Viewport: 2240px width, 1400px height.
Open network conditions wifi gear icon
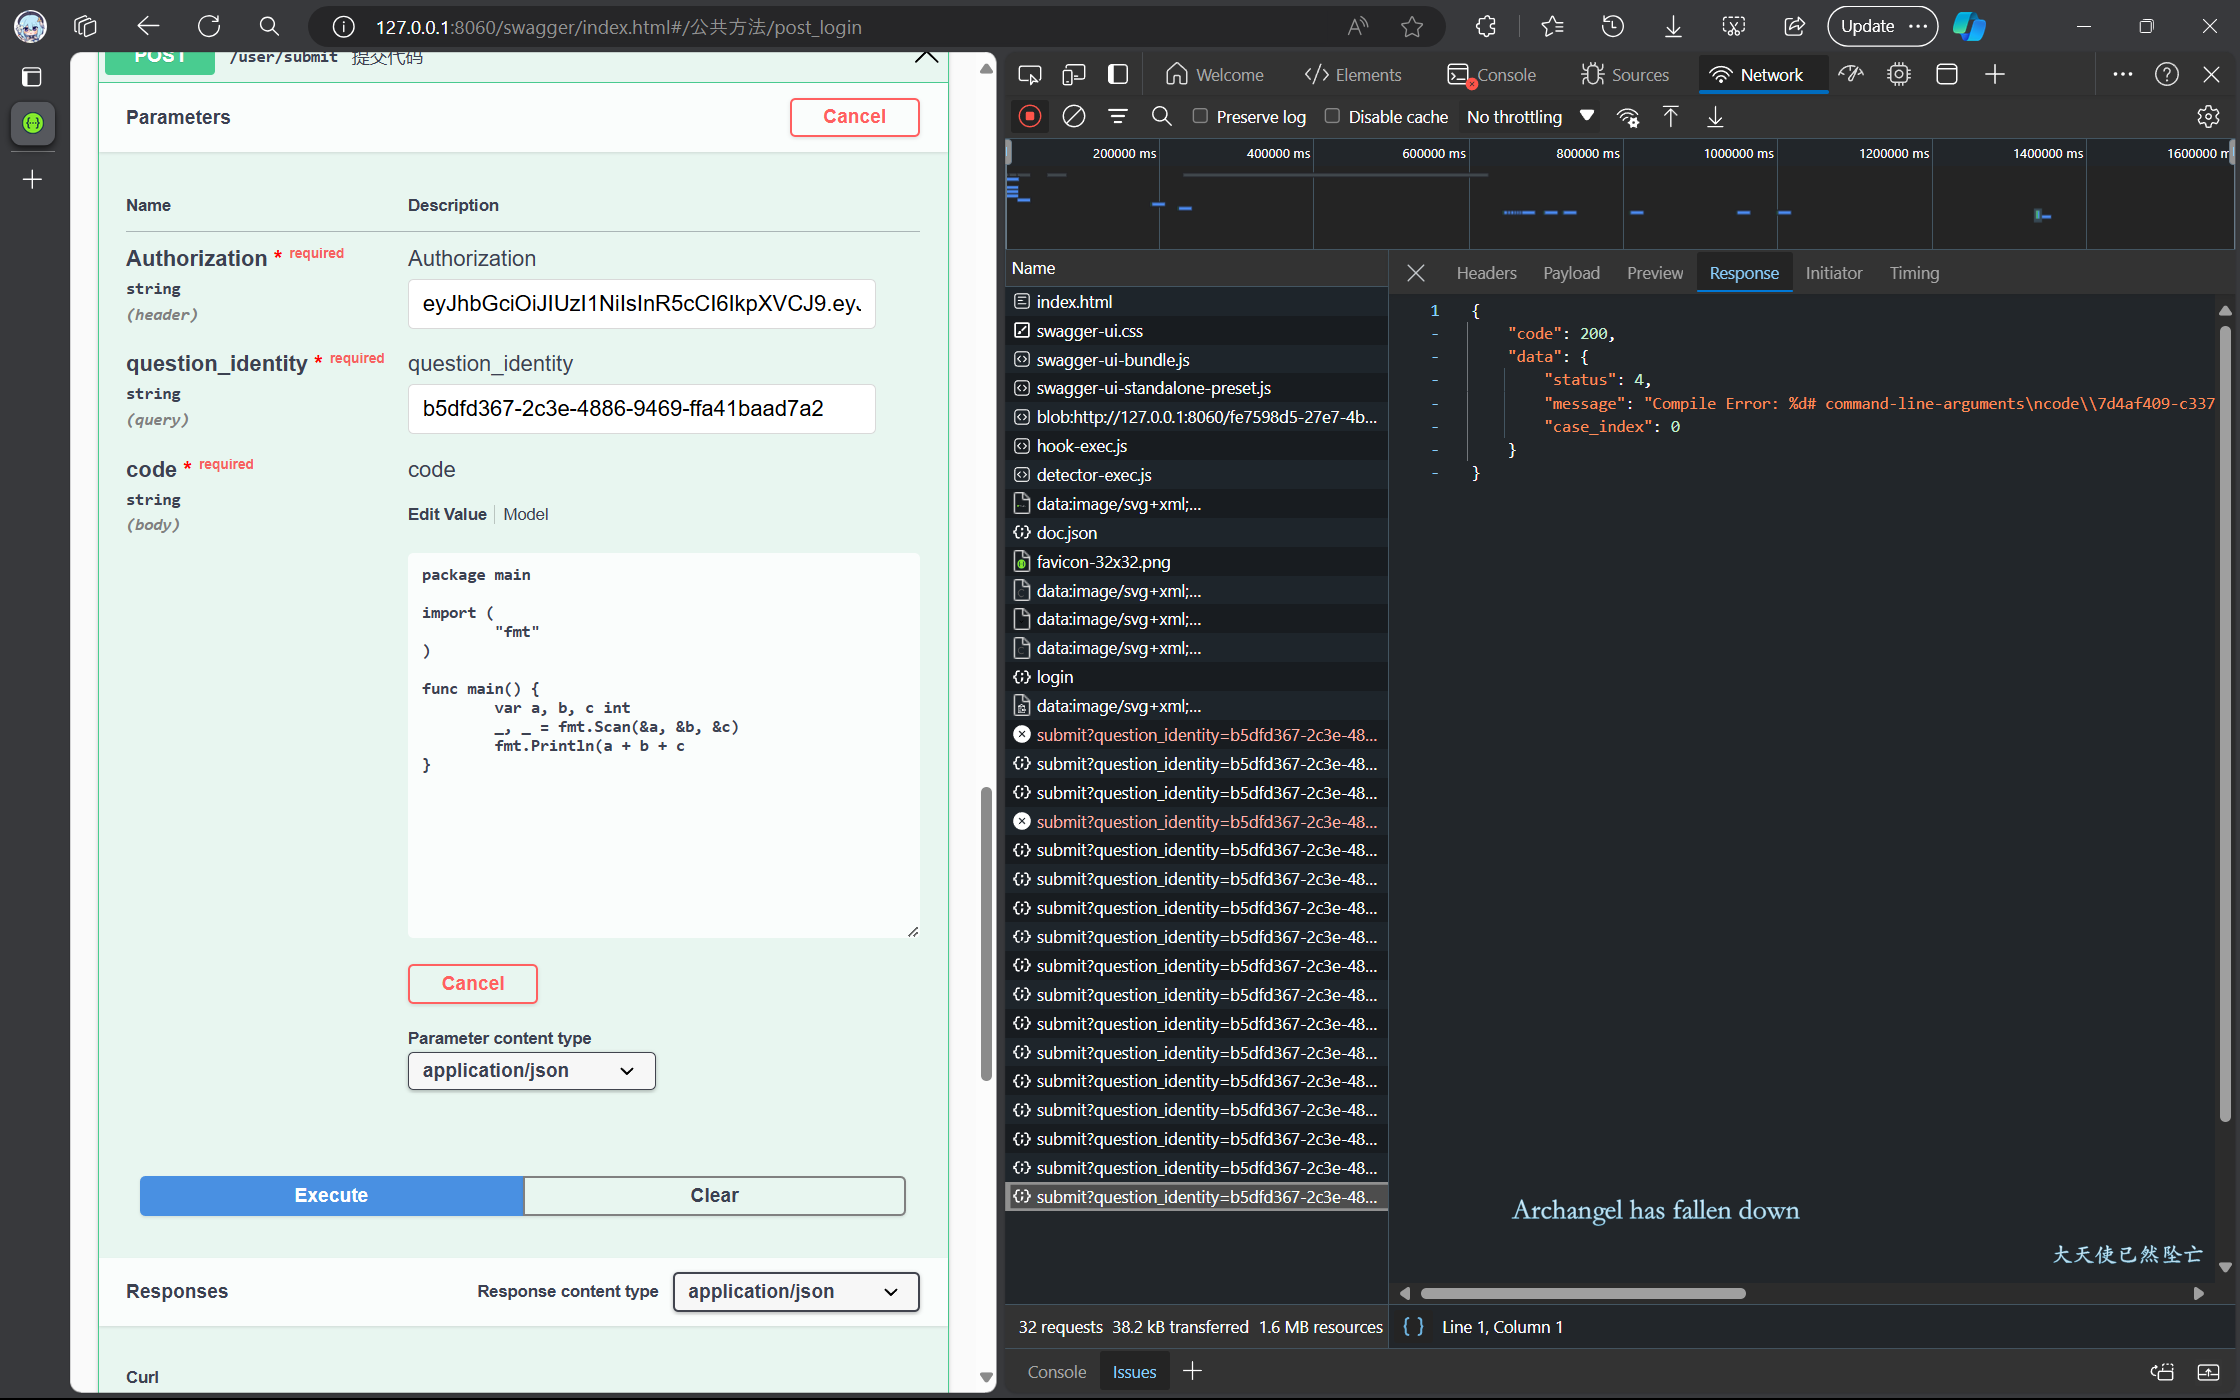[1628, 117]
